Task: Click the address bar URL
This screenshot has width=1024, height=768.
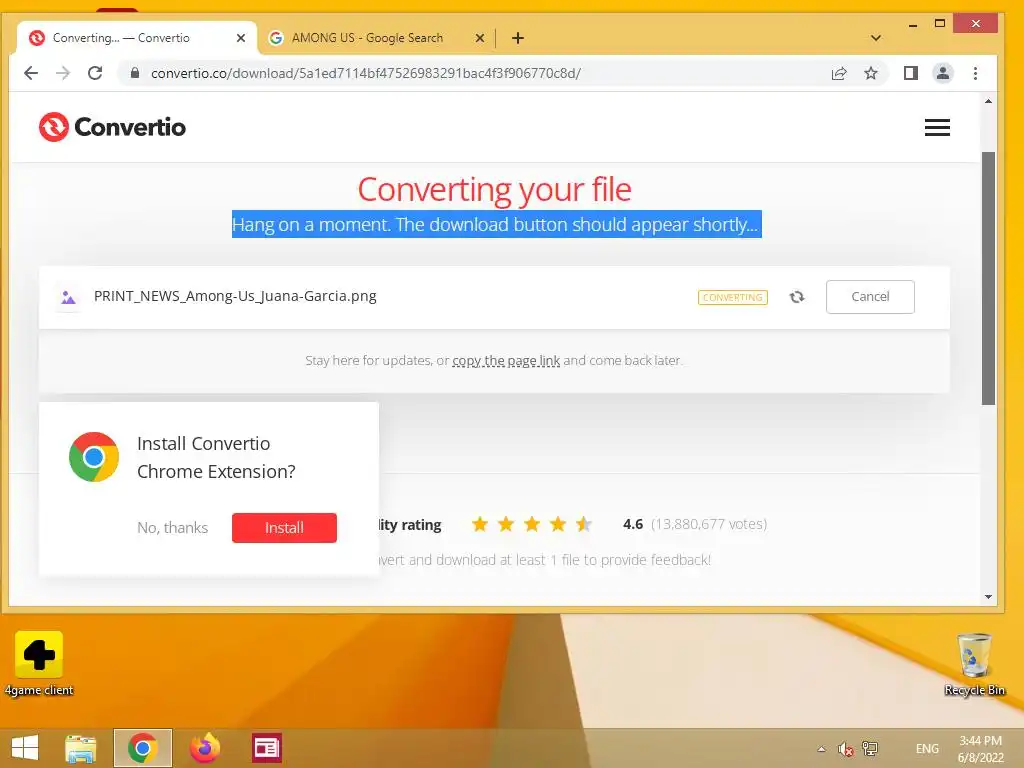Action: pos(366,73)
